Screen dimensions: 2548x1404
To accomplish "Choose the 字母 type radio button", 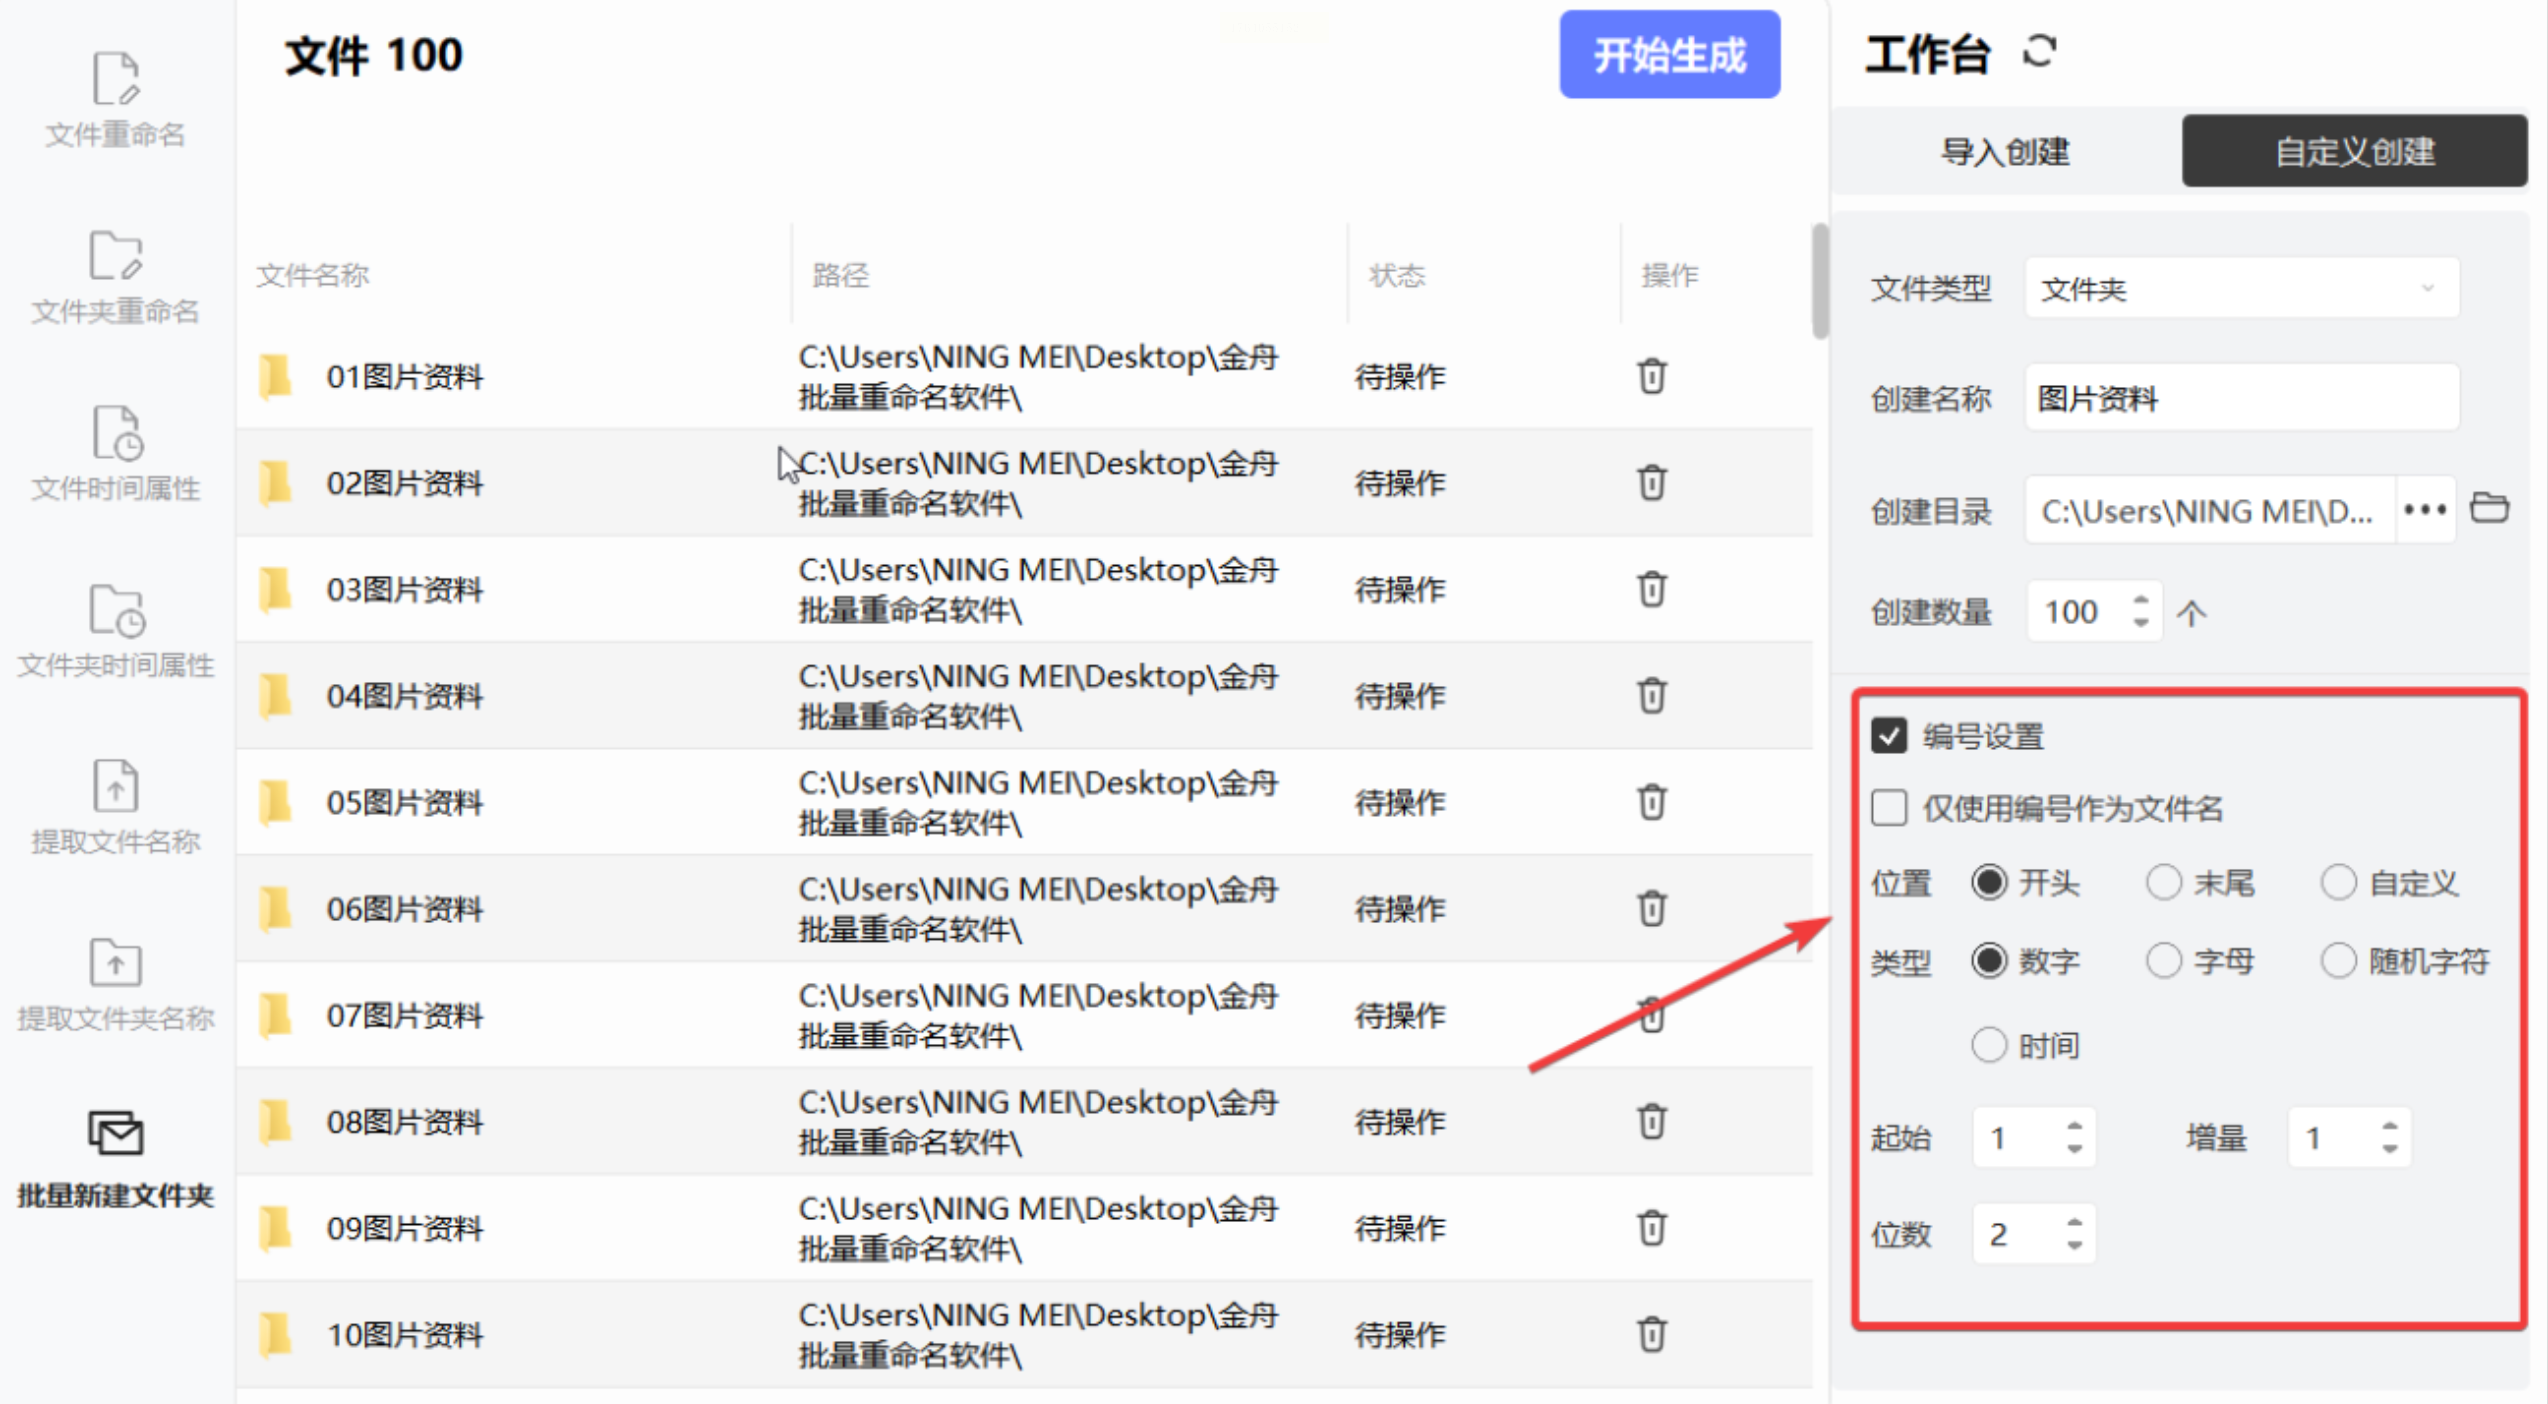I will tap(2164, 960).
